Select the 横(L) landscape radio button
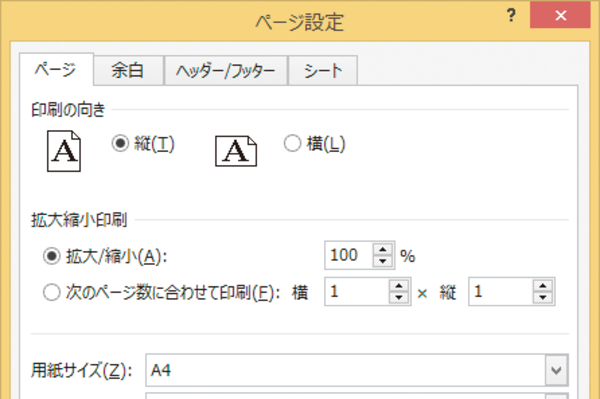 point(292,144)
